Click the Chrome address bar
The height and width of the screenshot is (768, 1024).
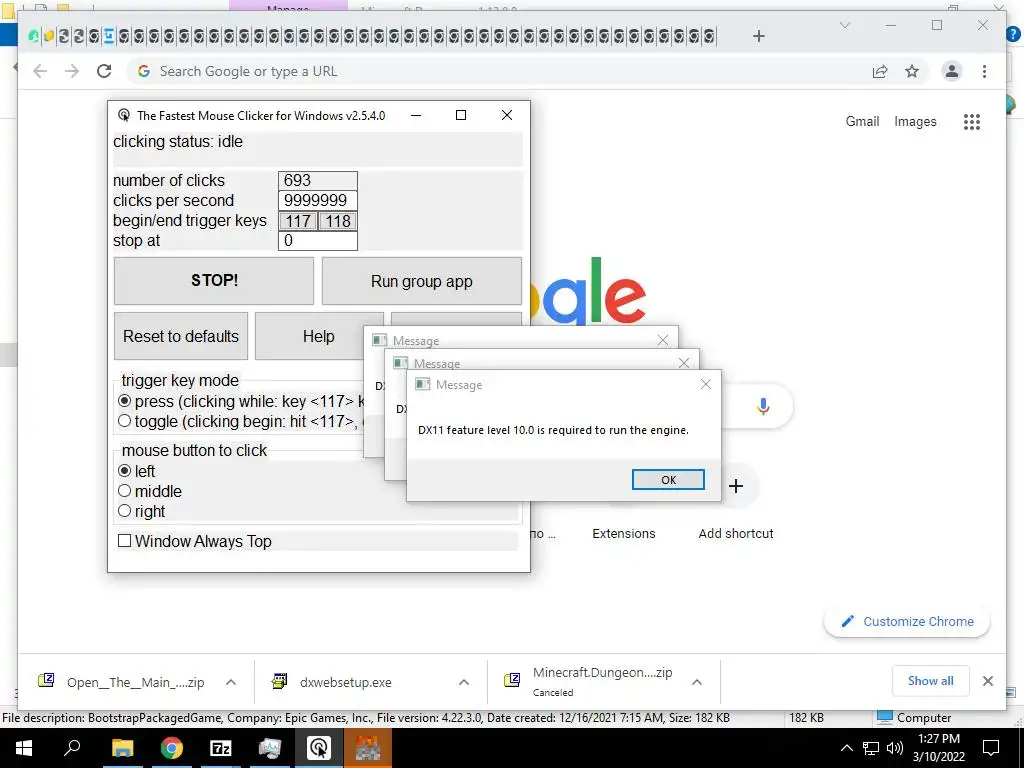(x=496, y=71)
